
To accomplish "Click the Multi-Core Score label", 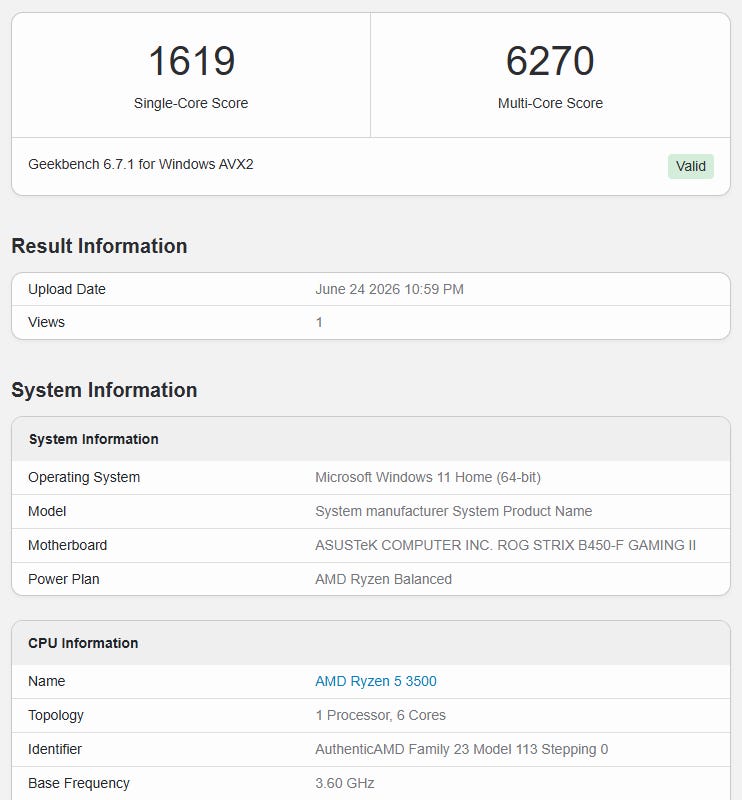I will point(550,103).
